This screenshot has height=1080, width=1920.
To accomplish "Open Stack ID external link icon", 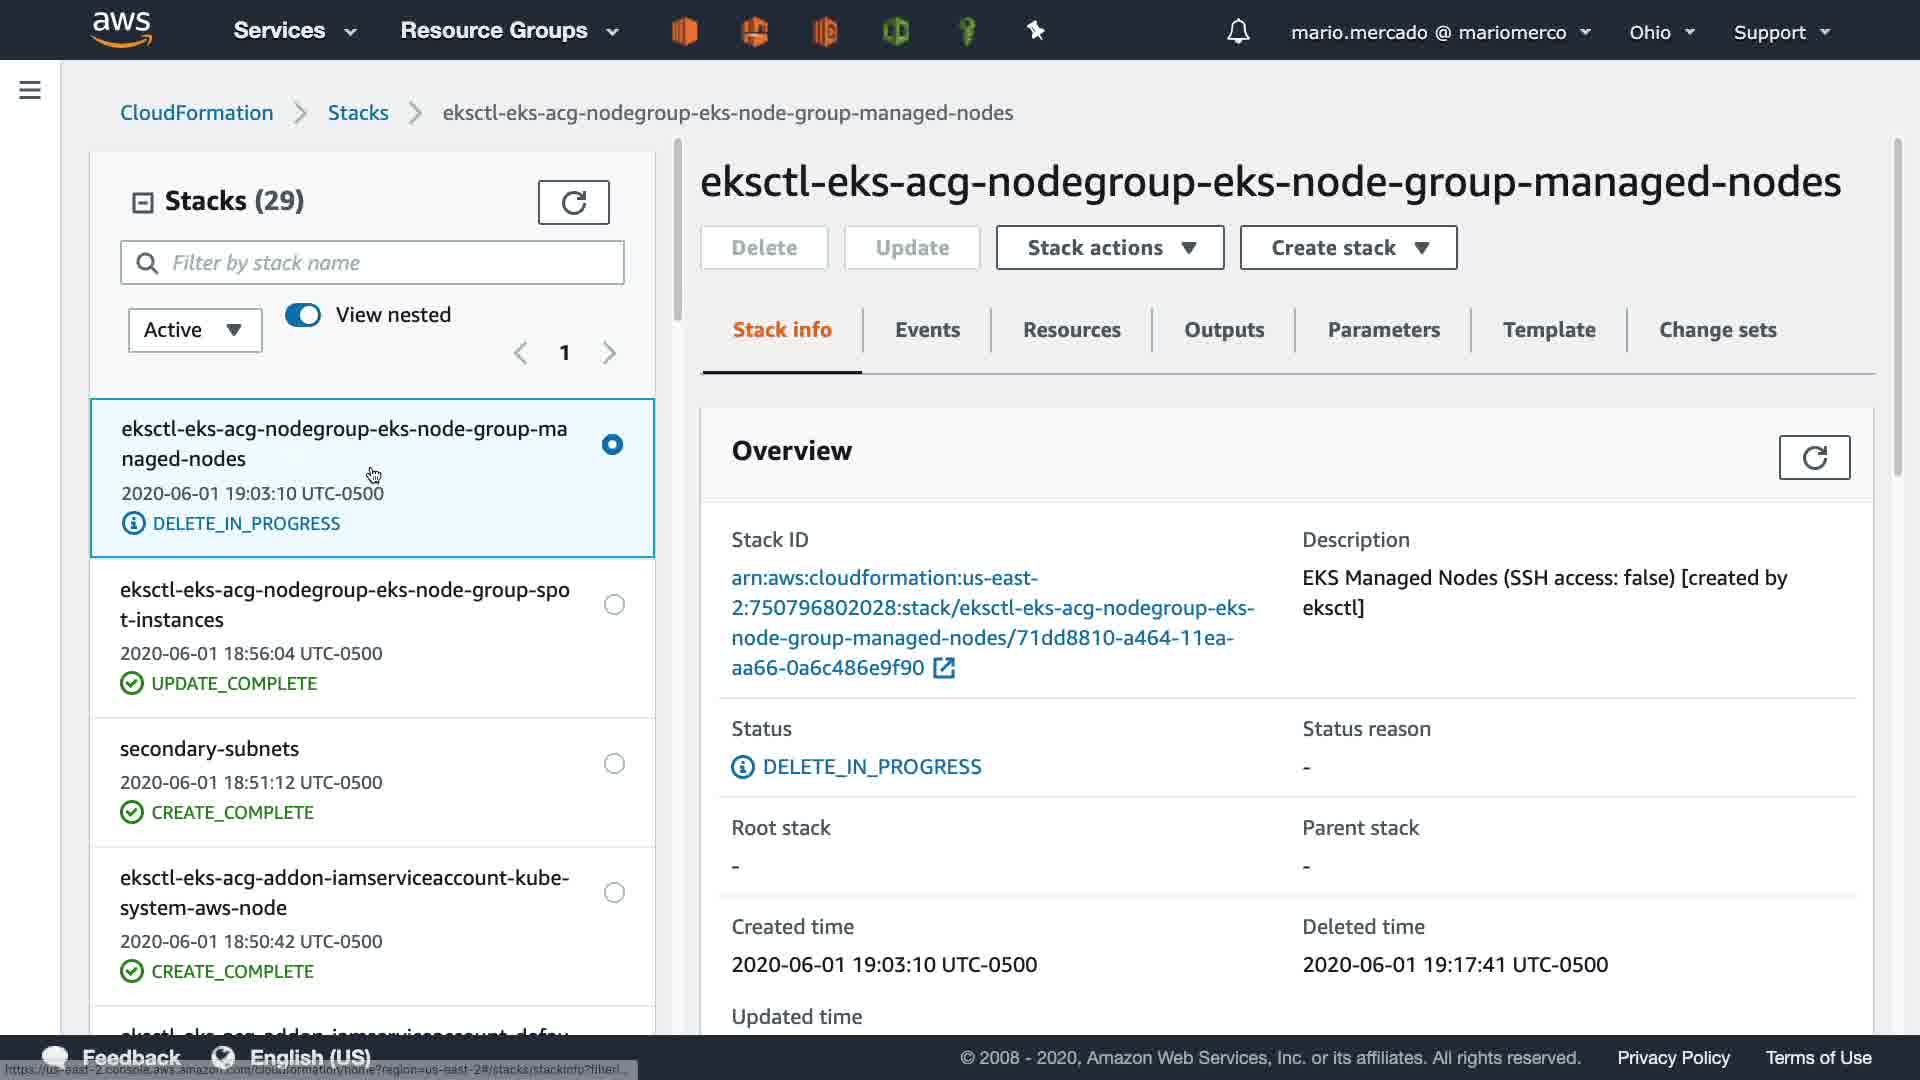I will tap(944, 668).
